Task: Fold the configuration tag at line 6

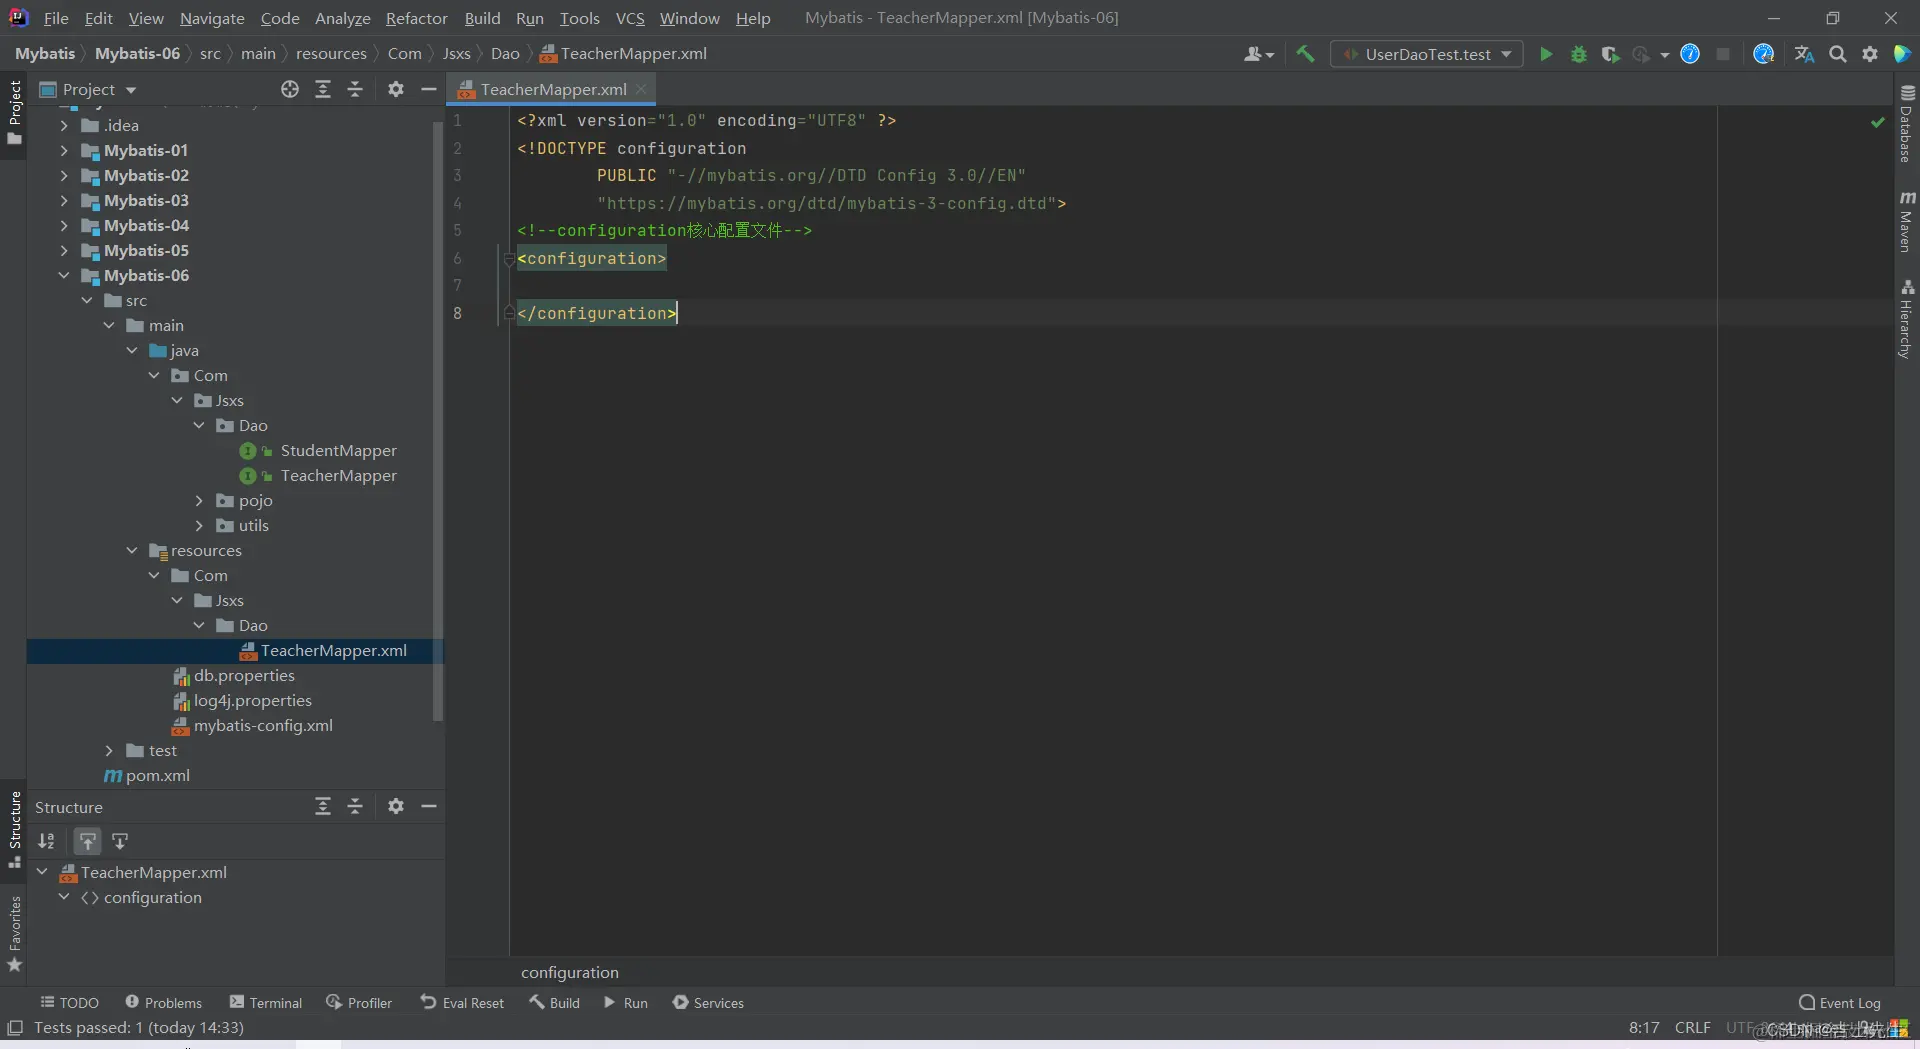Action: click(x=509, y=258)
